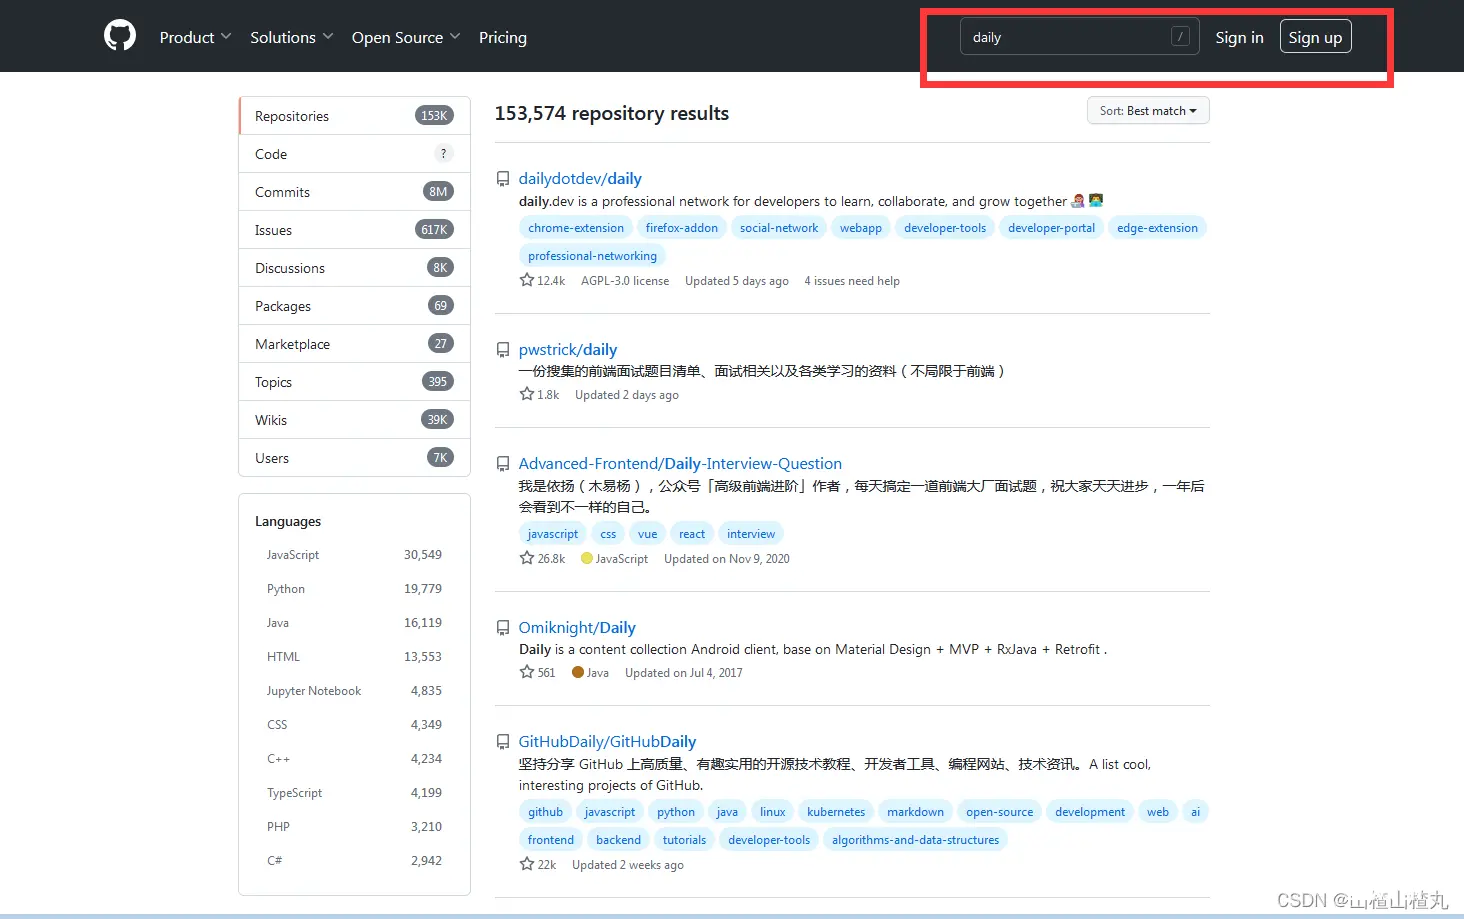Image resolution: width=1464 pixels, height=919 pixels.
Task: Filter results by Java language
Action: coord(354,623)
